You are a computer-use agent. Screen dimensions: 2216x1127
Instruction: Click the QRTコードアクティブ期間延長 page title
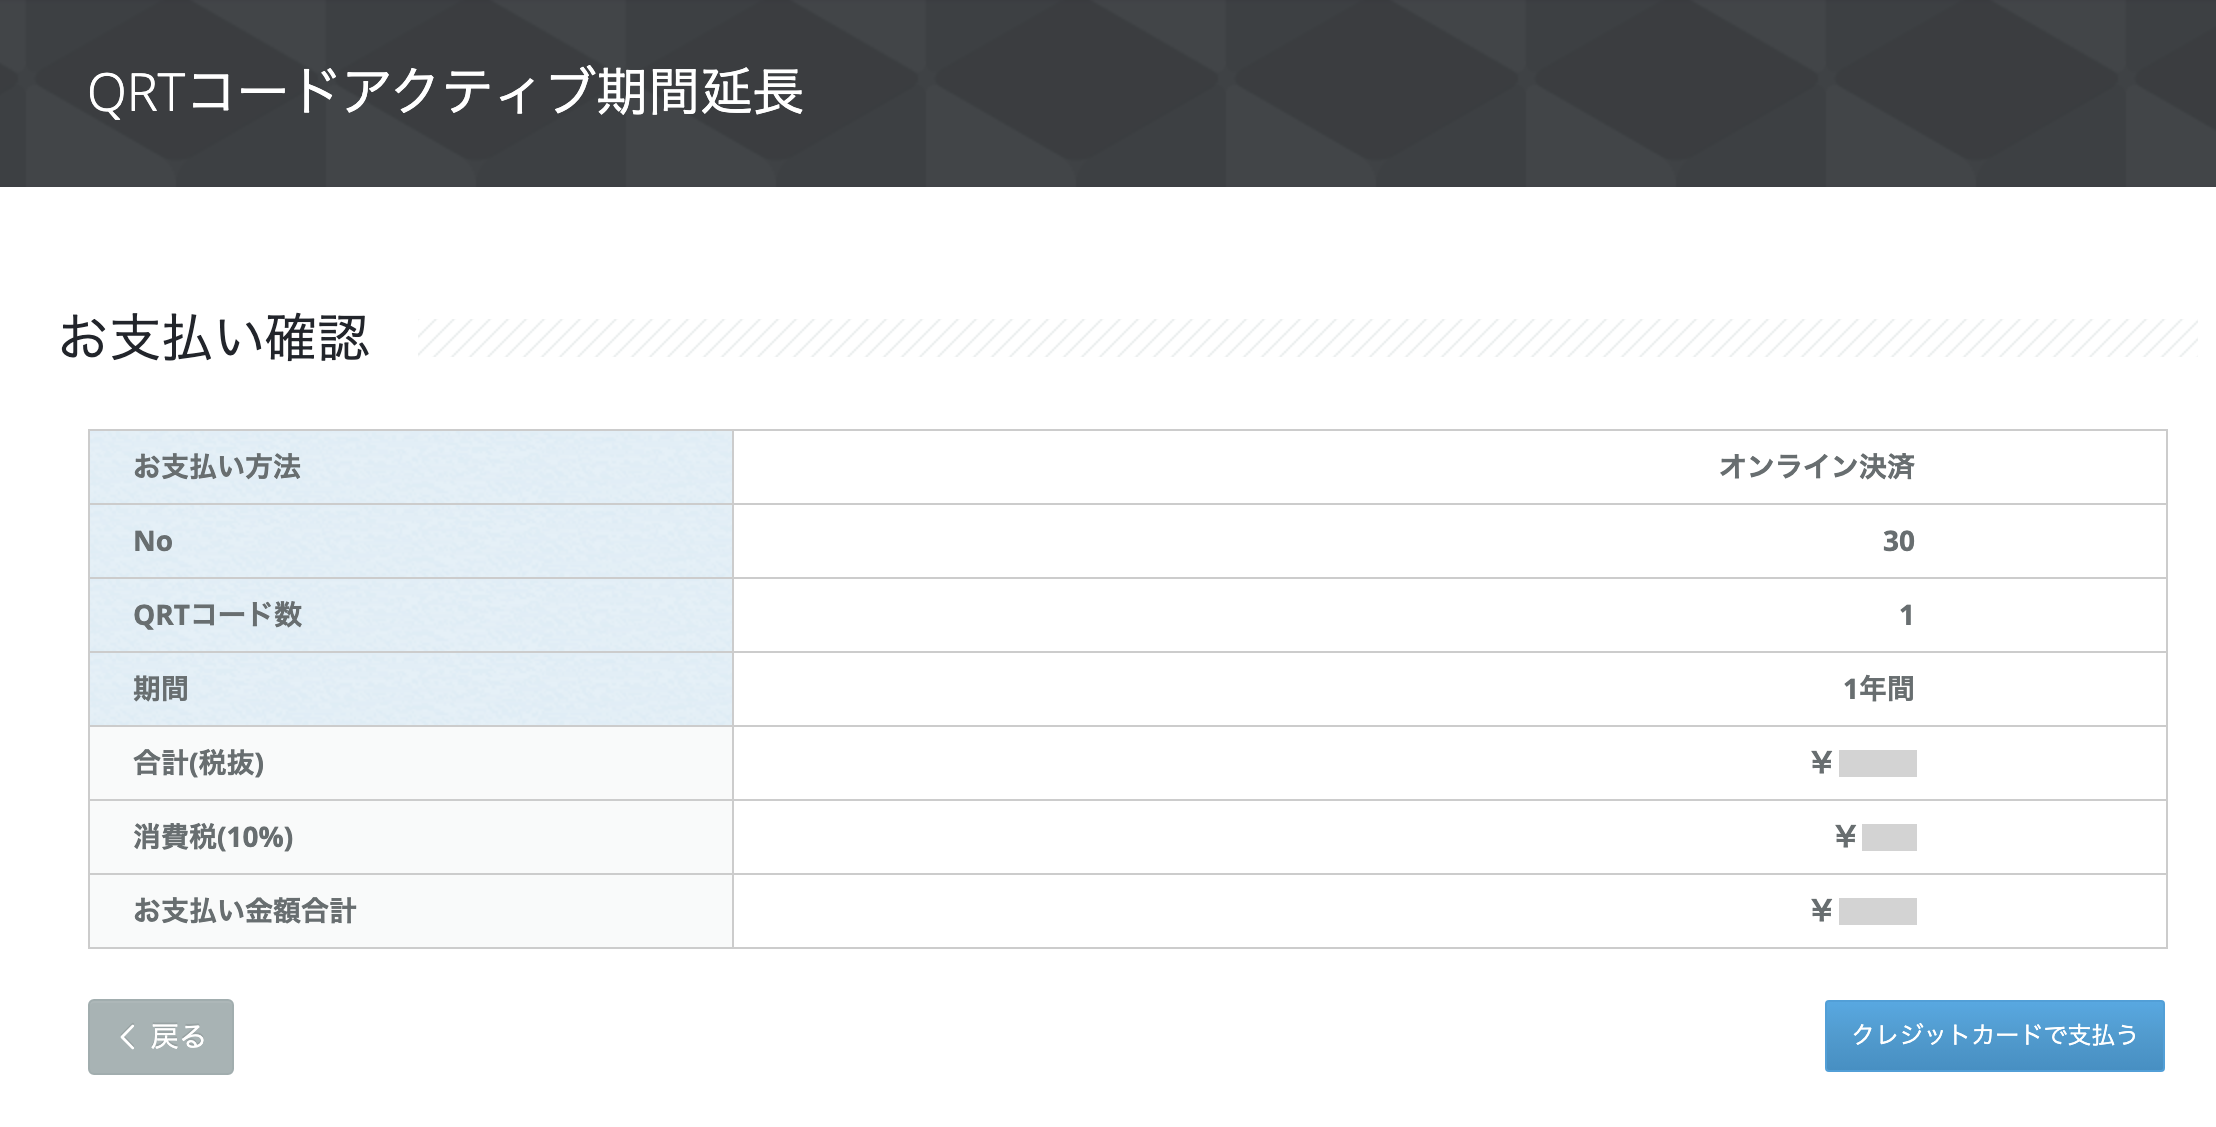click(x=445, y=92)
